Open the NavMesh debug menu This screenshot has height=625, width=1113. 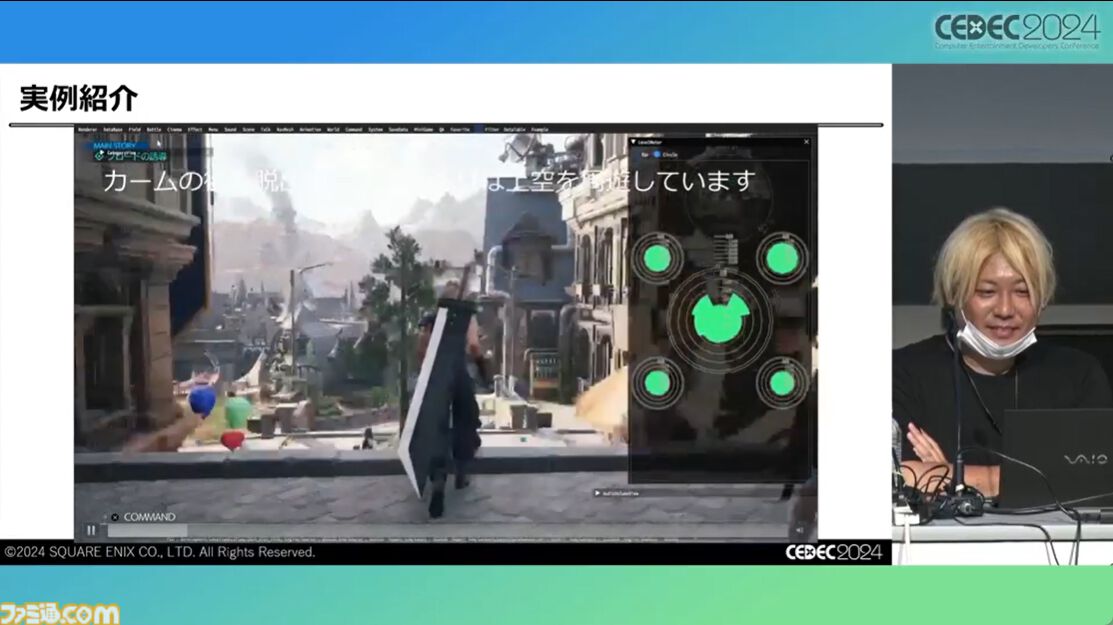click(x=285, y=130)
